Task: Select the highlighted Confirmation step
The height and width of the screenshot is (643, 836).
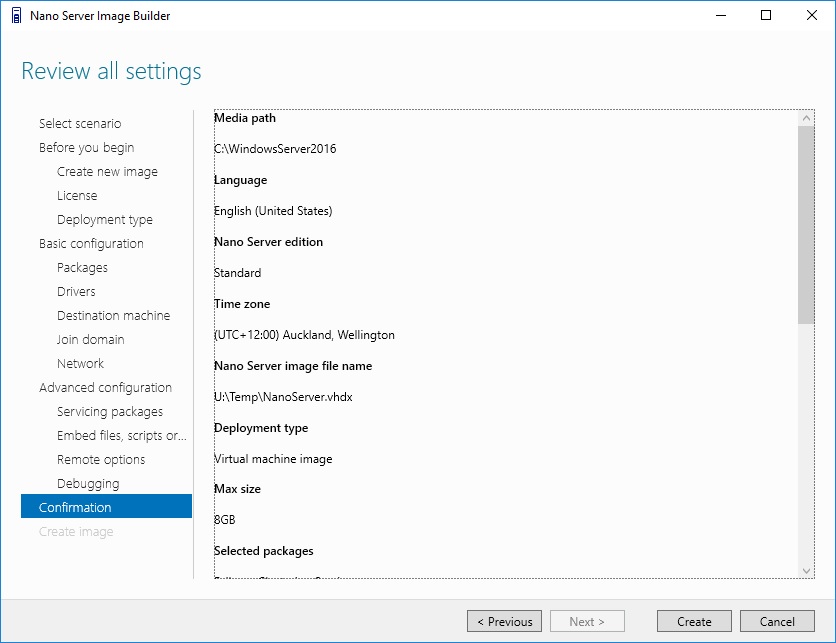Action: point(106,507)
